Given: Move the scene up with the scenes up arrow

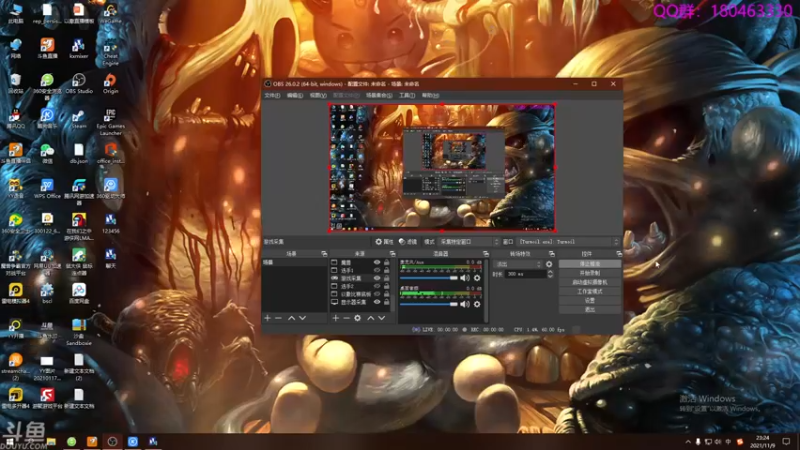Looking at the screenshot, I should coord(291,318).
